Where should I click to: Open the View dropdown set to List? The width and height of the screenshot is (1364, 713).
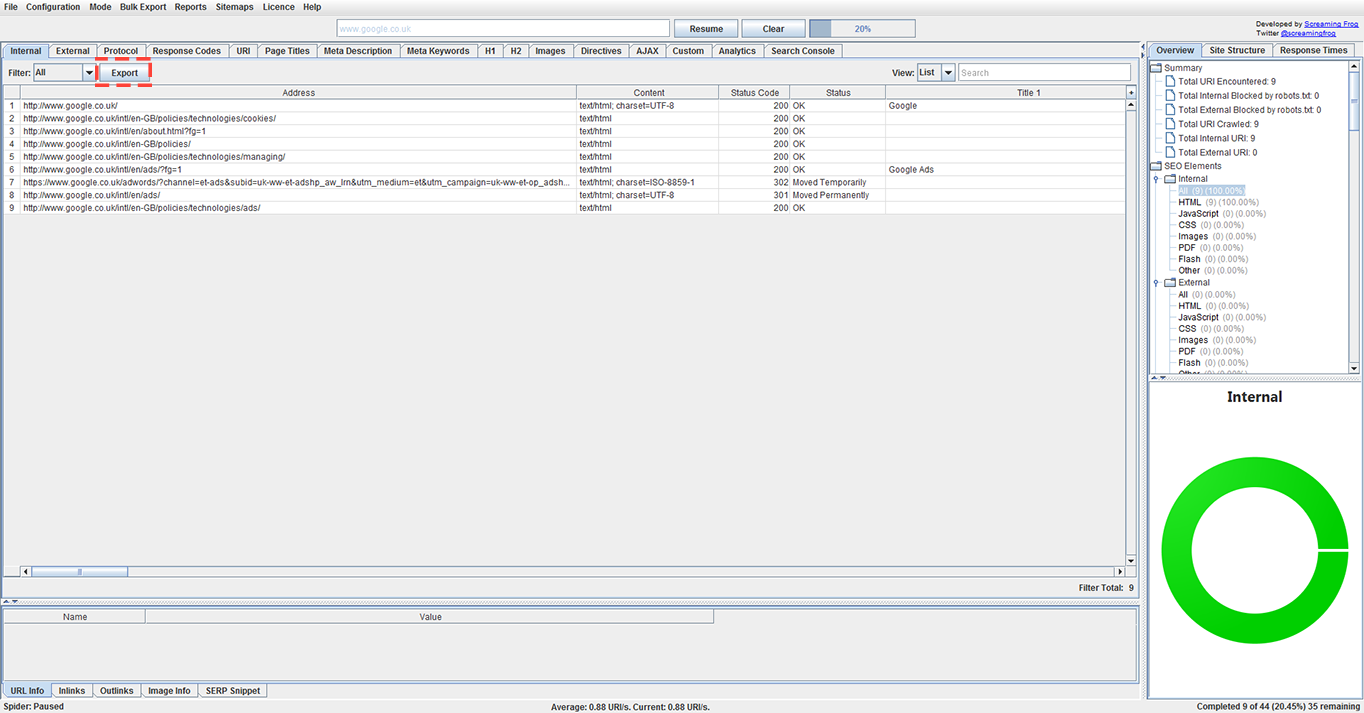click(948, 73)
